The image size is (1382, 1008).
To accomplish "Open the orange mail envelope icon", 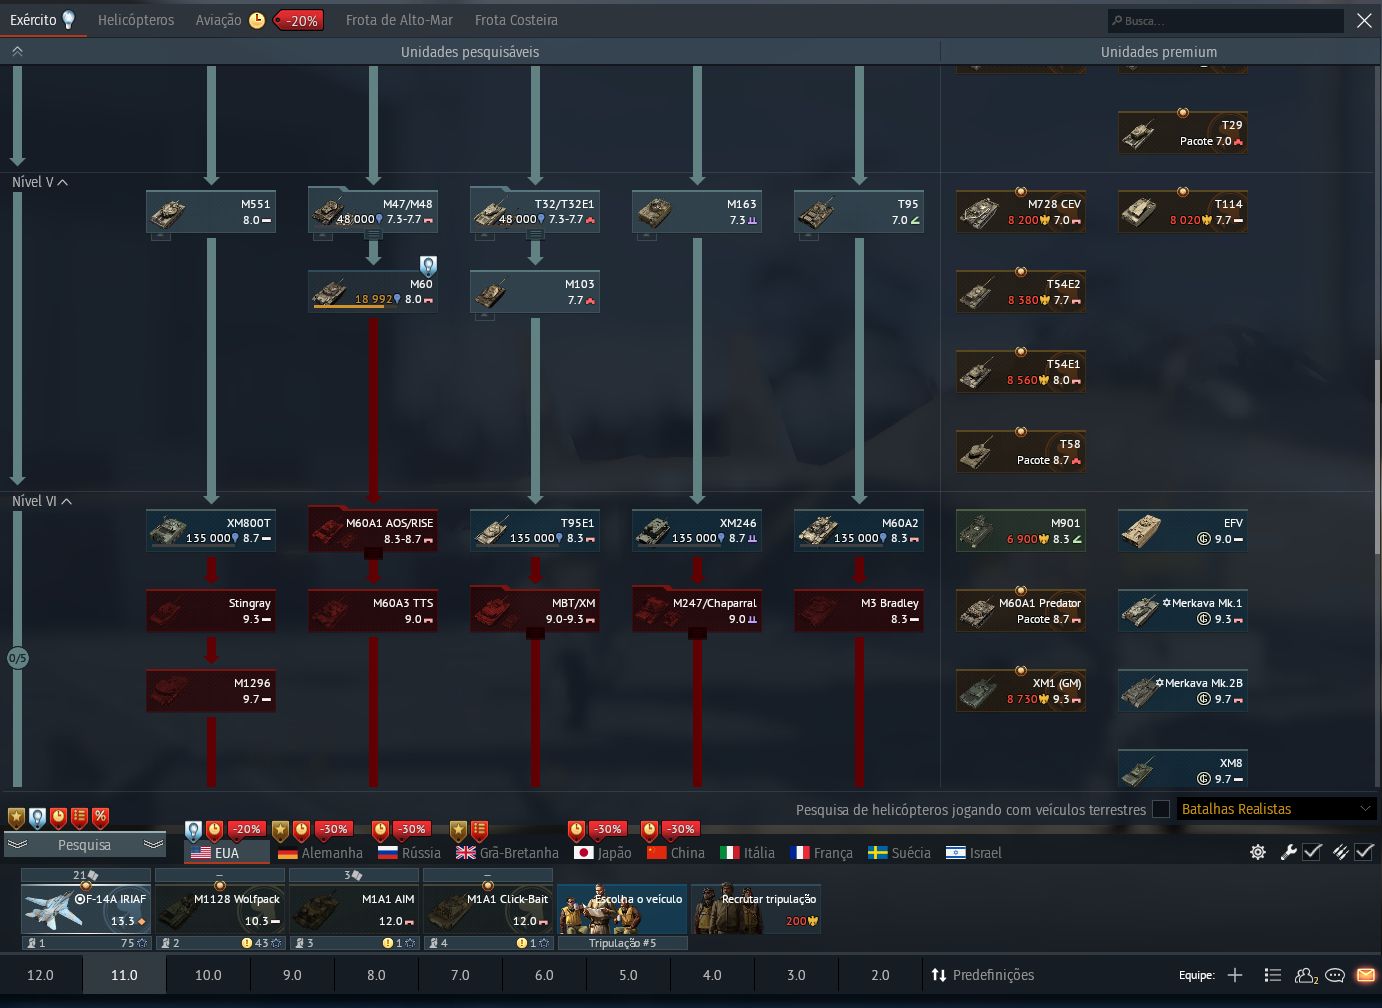I will coord(1365,975).
